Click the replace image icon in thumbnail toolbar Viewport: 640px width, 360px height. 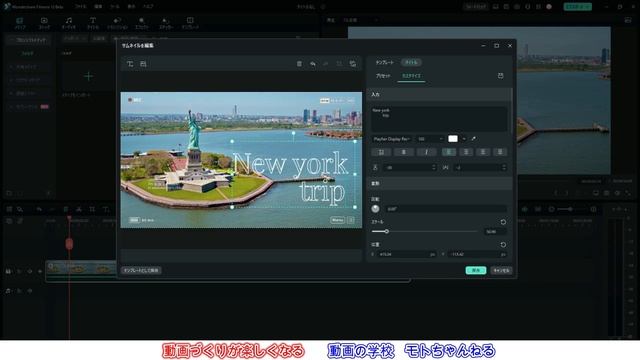[353, 64]
